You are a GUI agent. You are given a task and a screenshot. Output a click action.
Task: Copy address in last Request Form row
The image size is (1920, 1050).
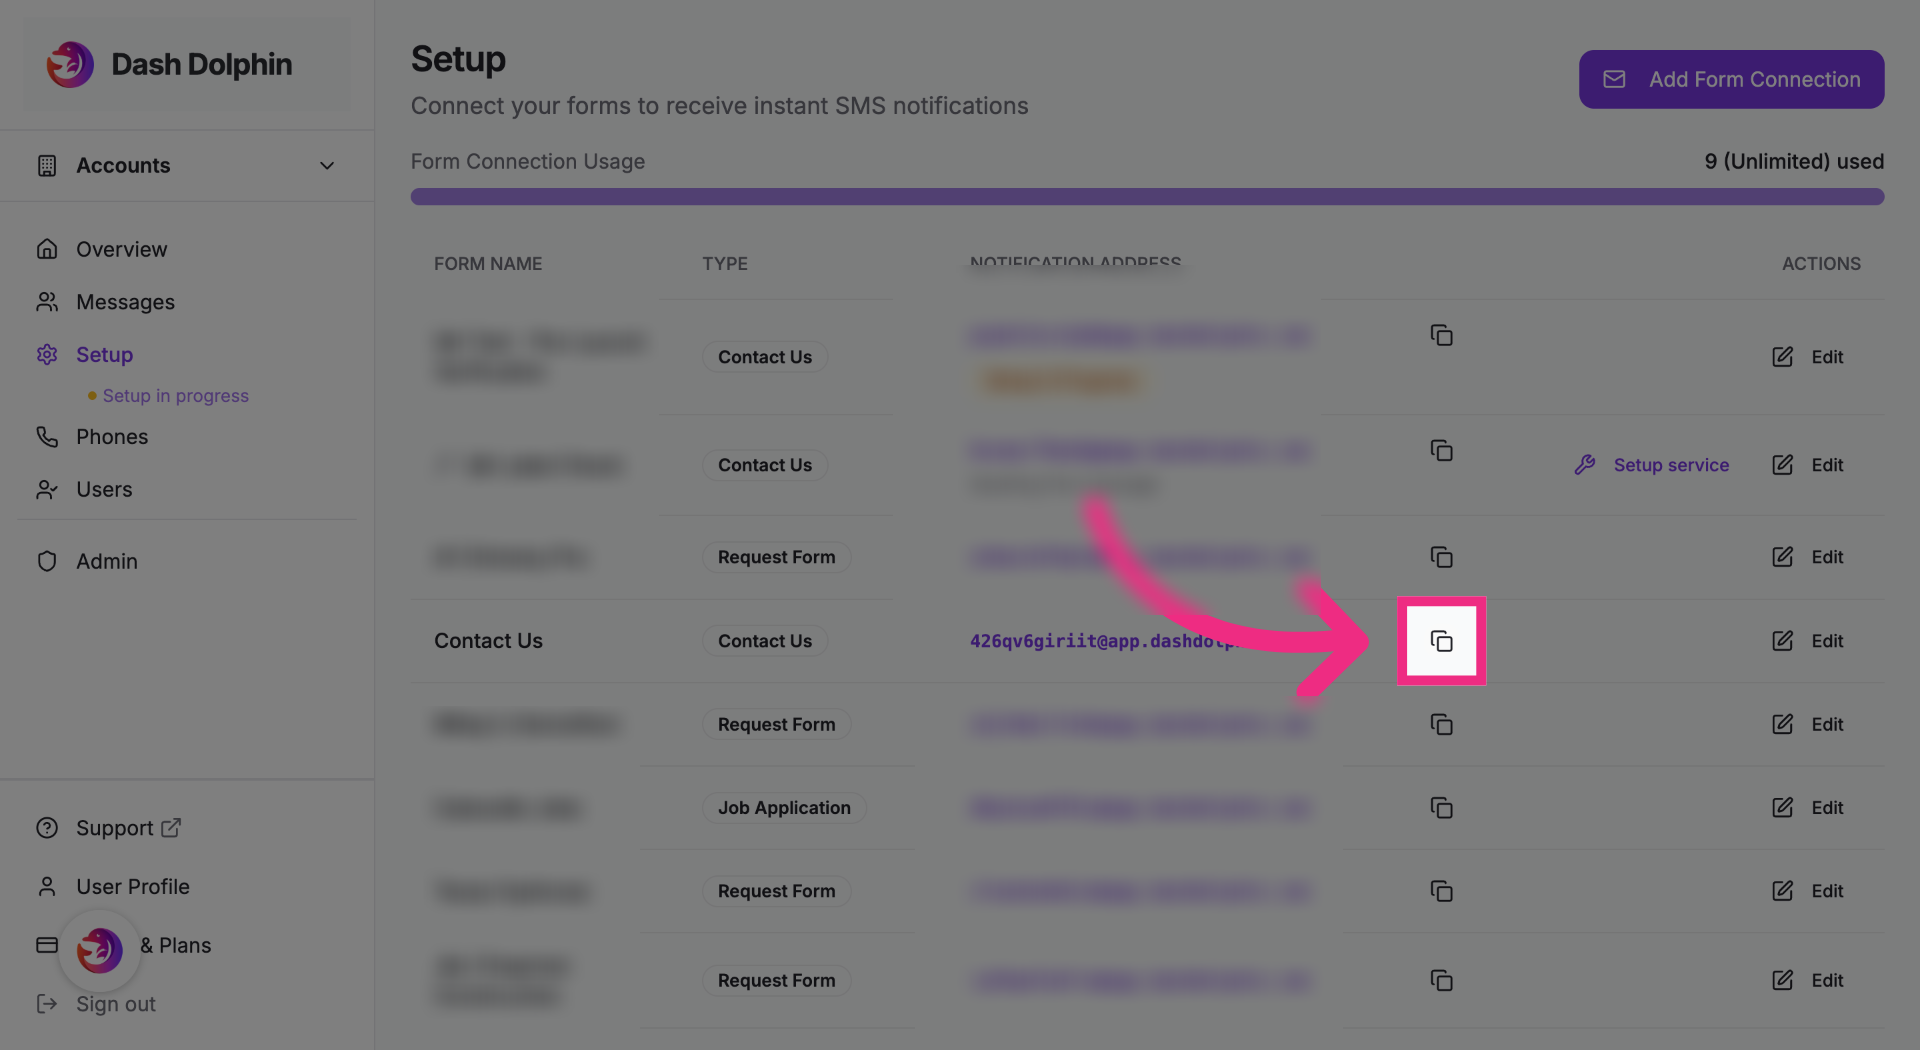pyautogui.click(x=1441, y=980)
